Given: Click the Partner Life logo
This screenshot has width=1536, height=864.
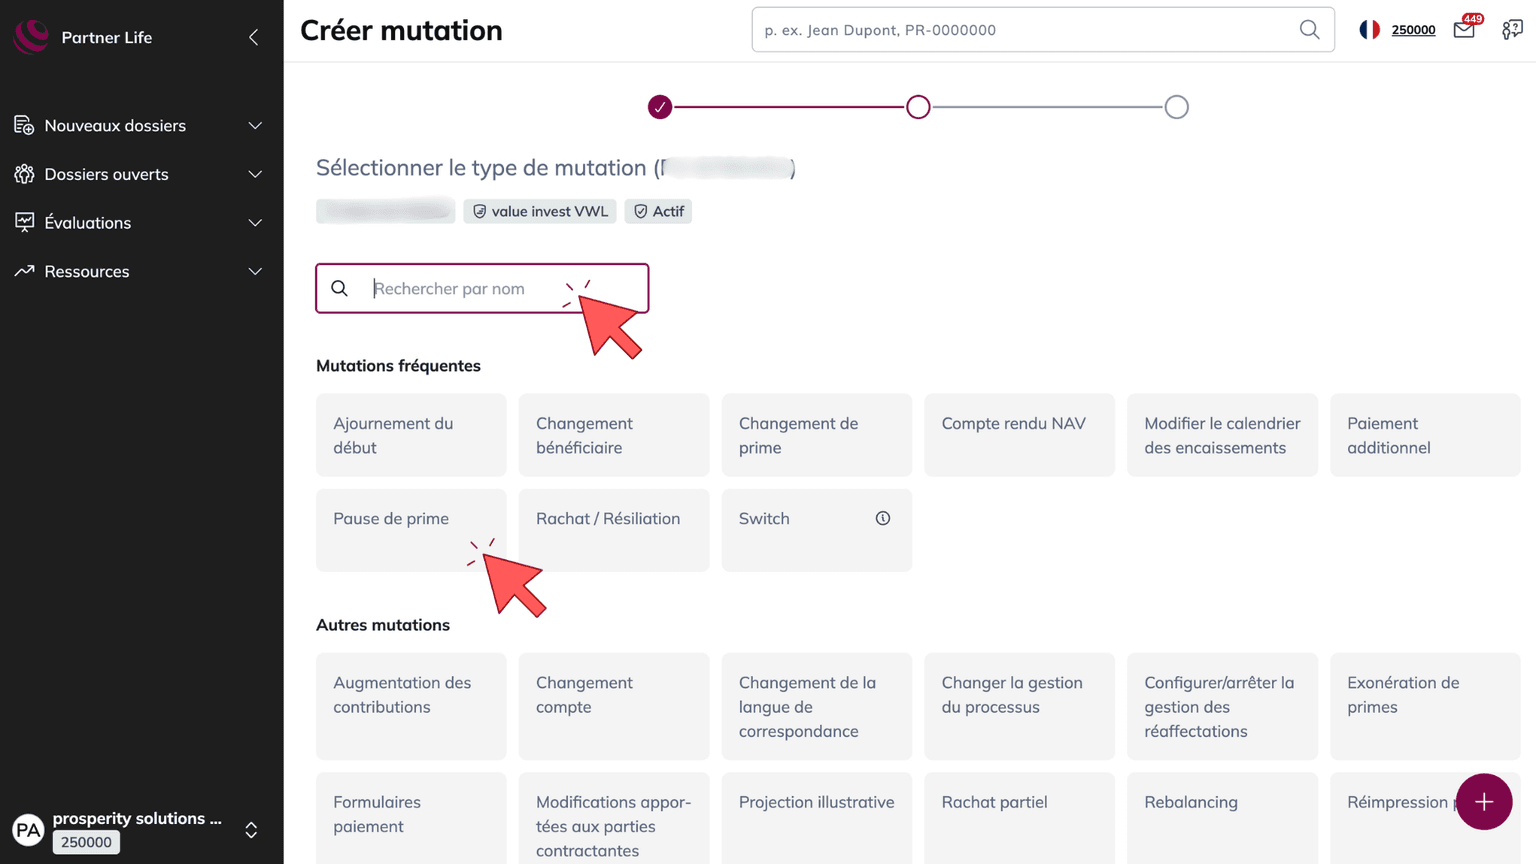Looking at the screenshot, I should 31,37.
